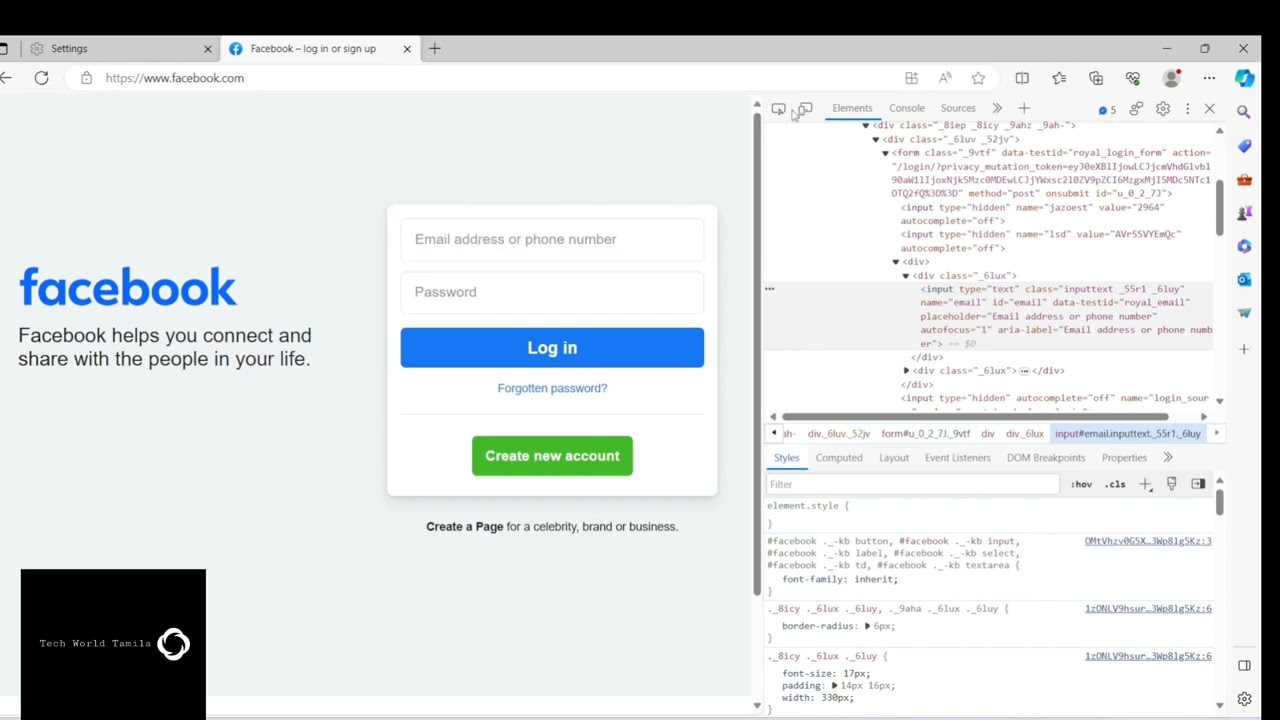
Task: Open the Forgotten password link
Action: tap(552, 388)
